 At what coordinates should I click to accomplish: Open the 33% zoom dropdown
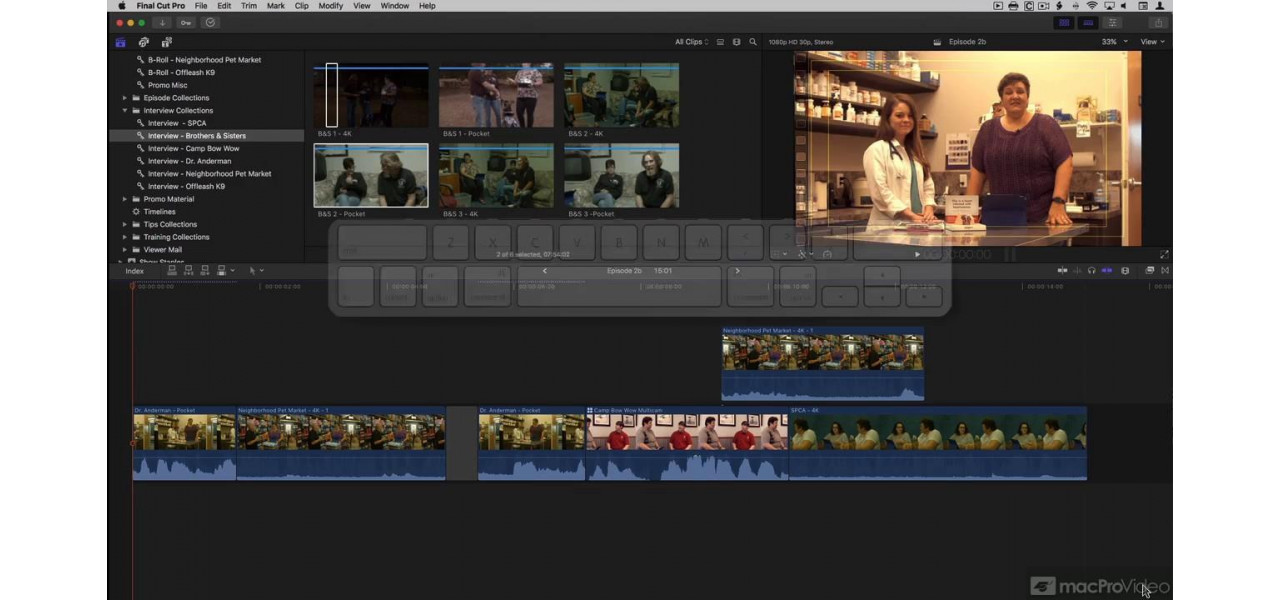pyautogui.click(x=1114, y=42)
